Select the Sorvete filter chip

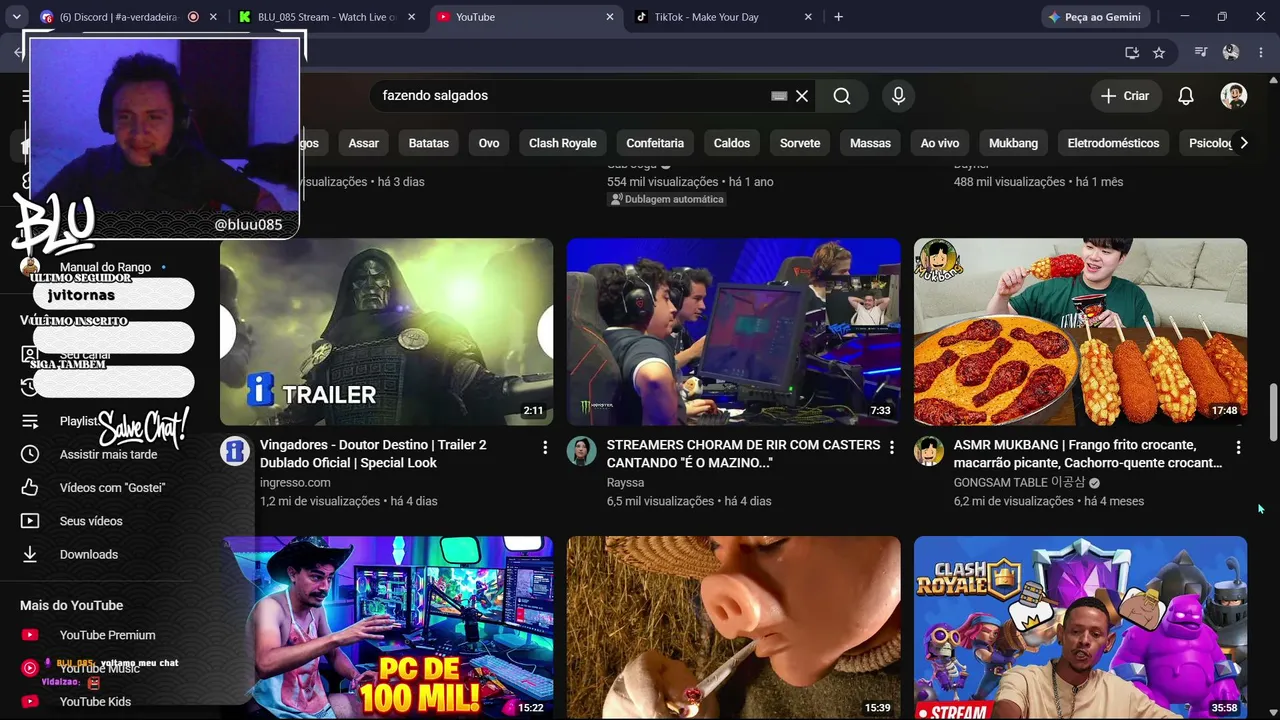pos(800,143)
